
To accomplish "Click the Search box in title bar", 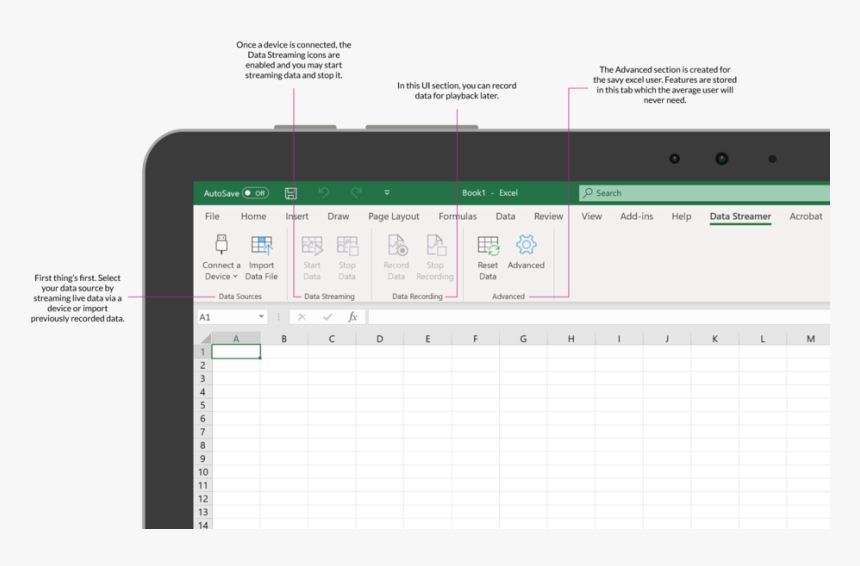I will [x=700, y=193].
